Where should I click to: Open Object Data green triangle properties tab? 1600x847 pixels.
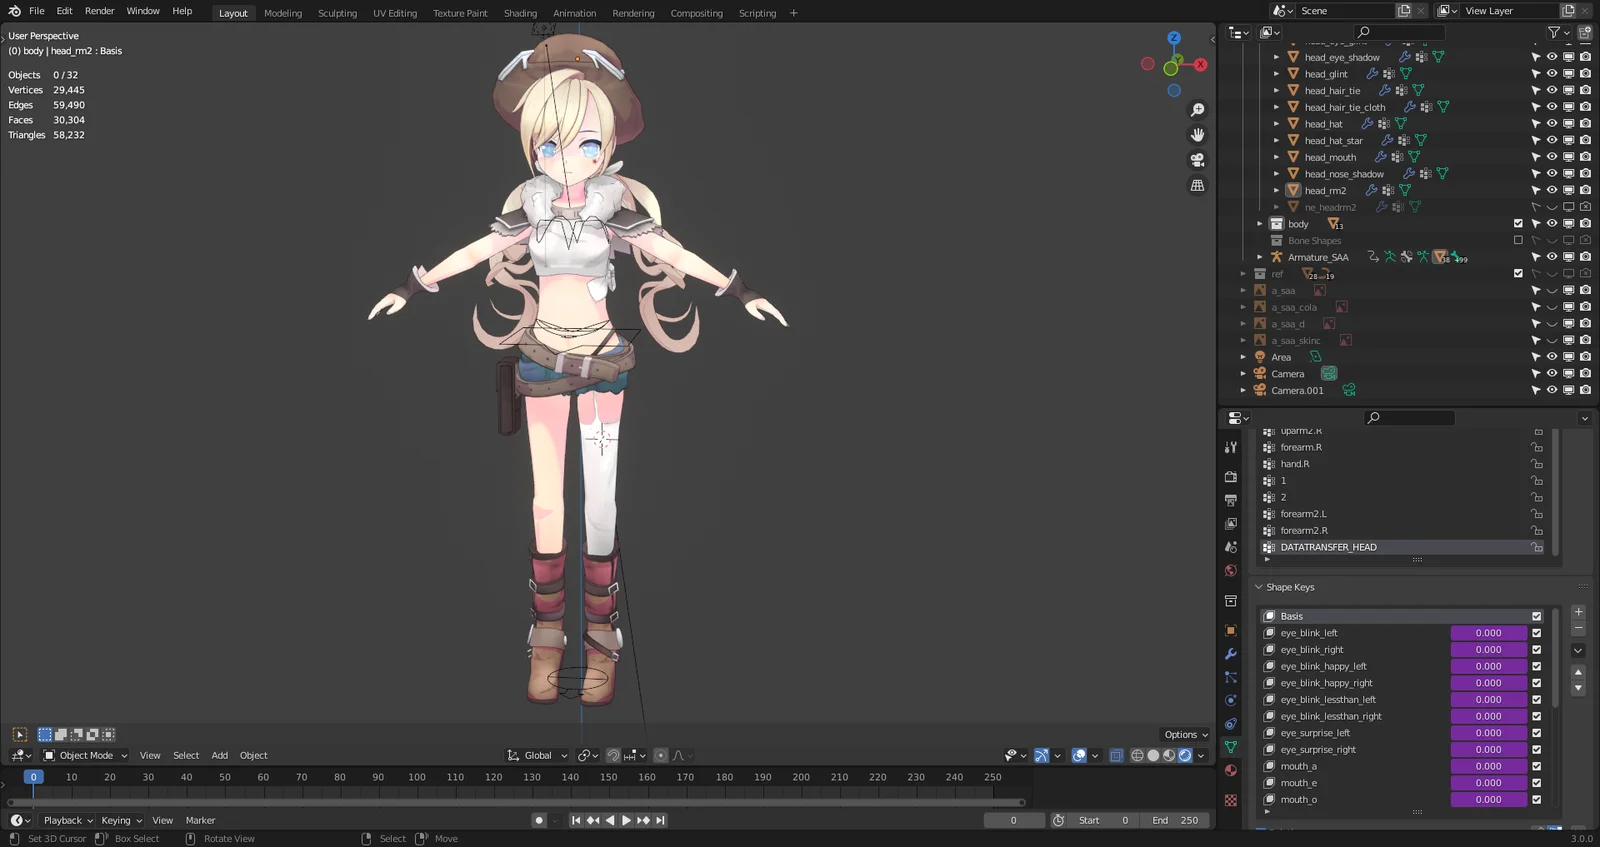coord(1231,747)
